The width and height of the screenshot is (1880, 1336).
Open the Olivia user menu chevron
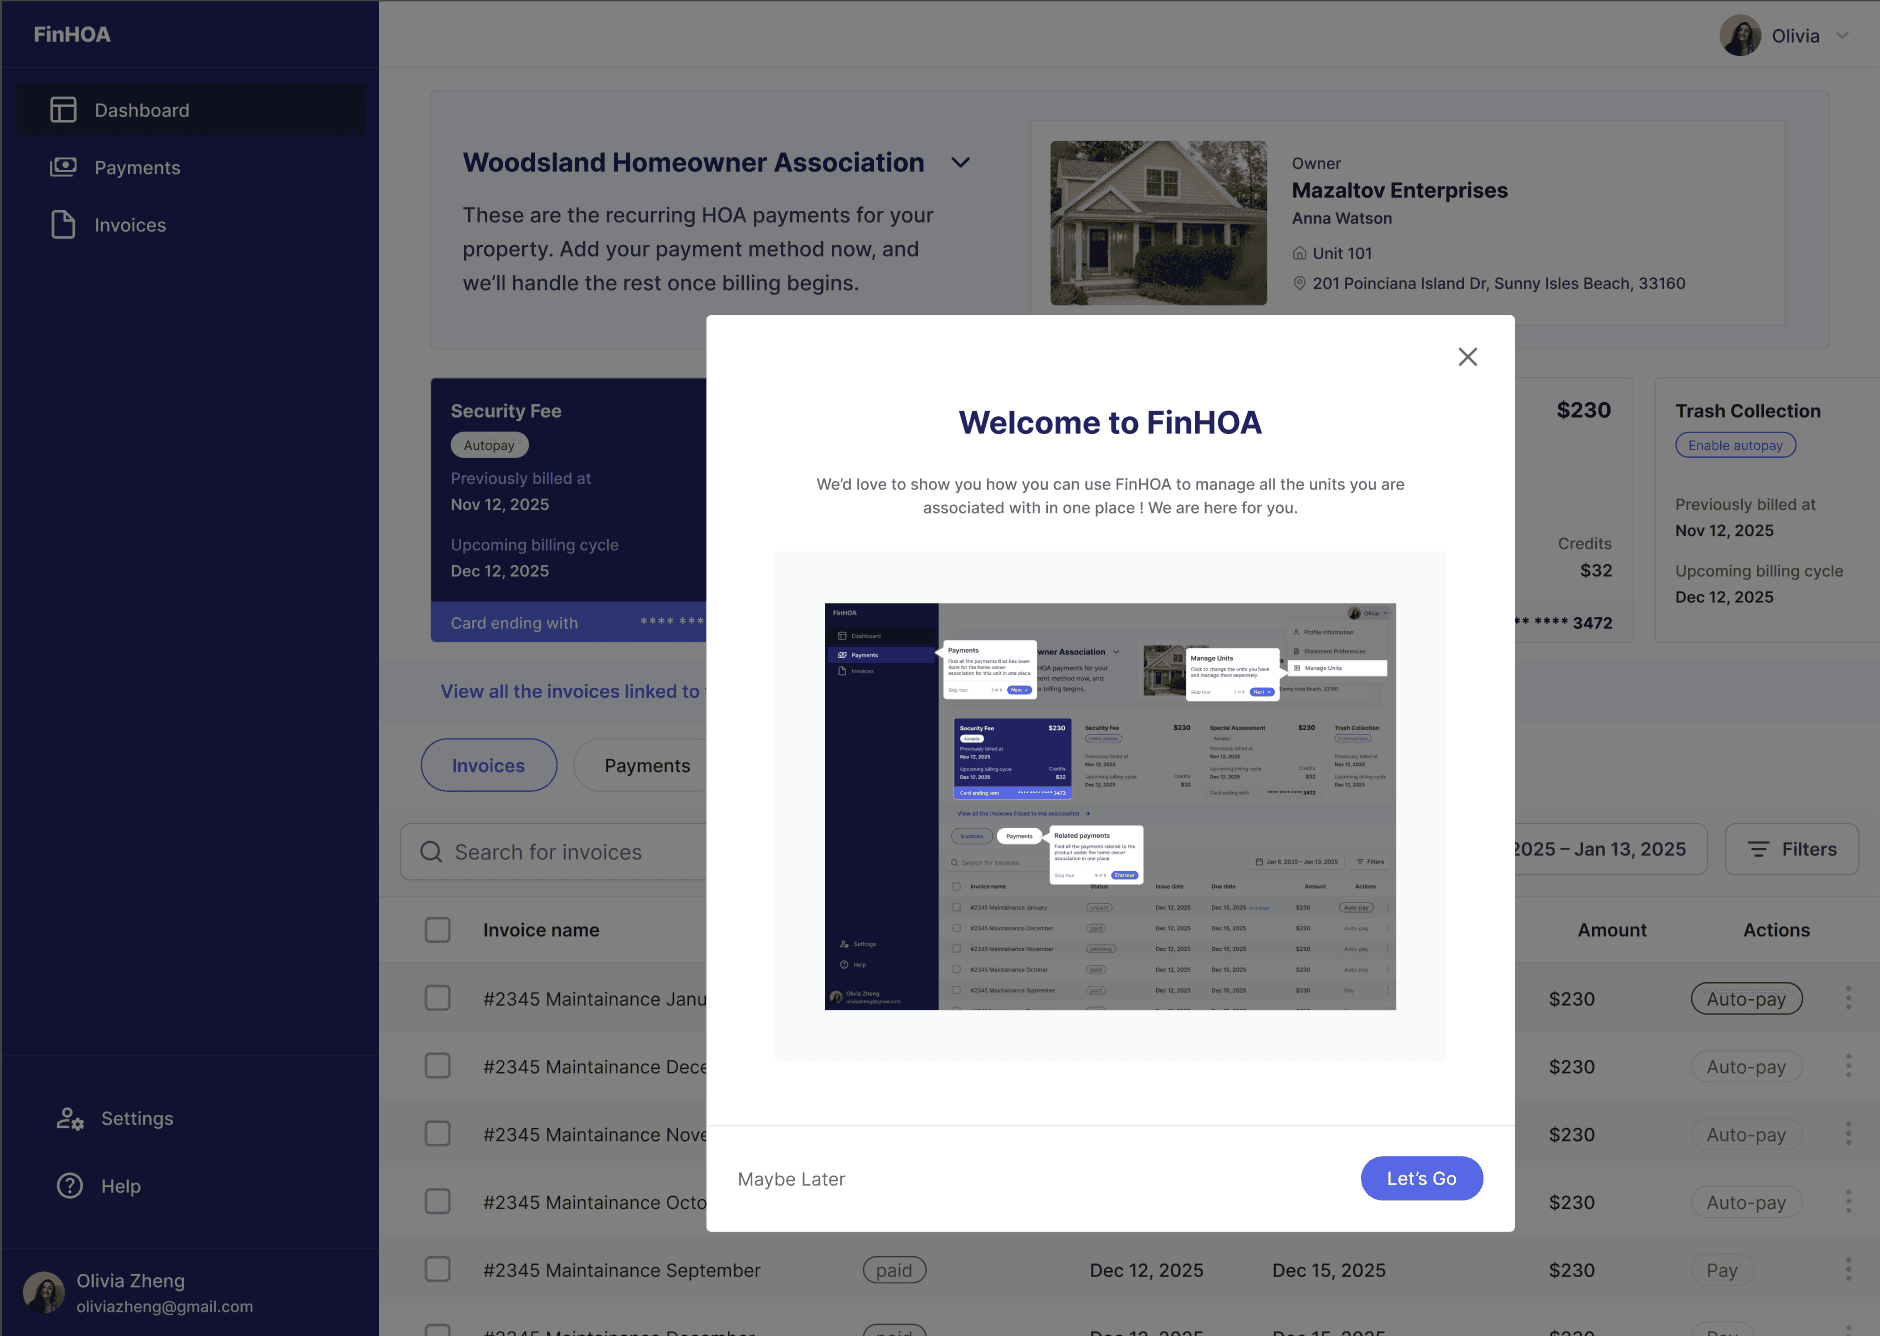[1842, 36]
